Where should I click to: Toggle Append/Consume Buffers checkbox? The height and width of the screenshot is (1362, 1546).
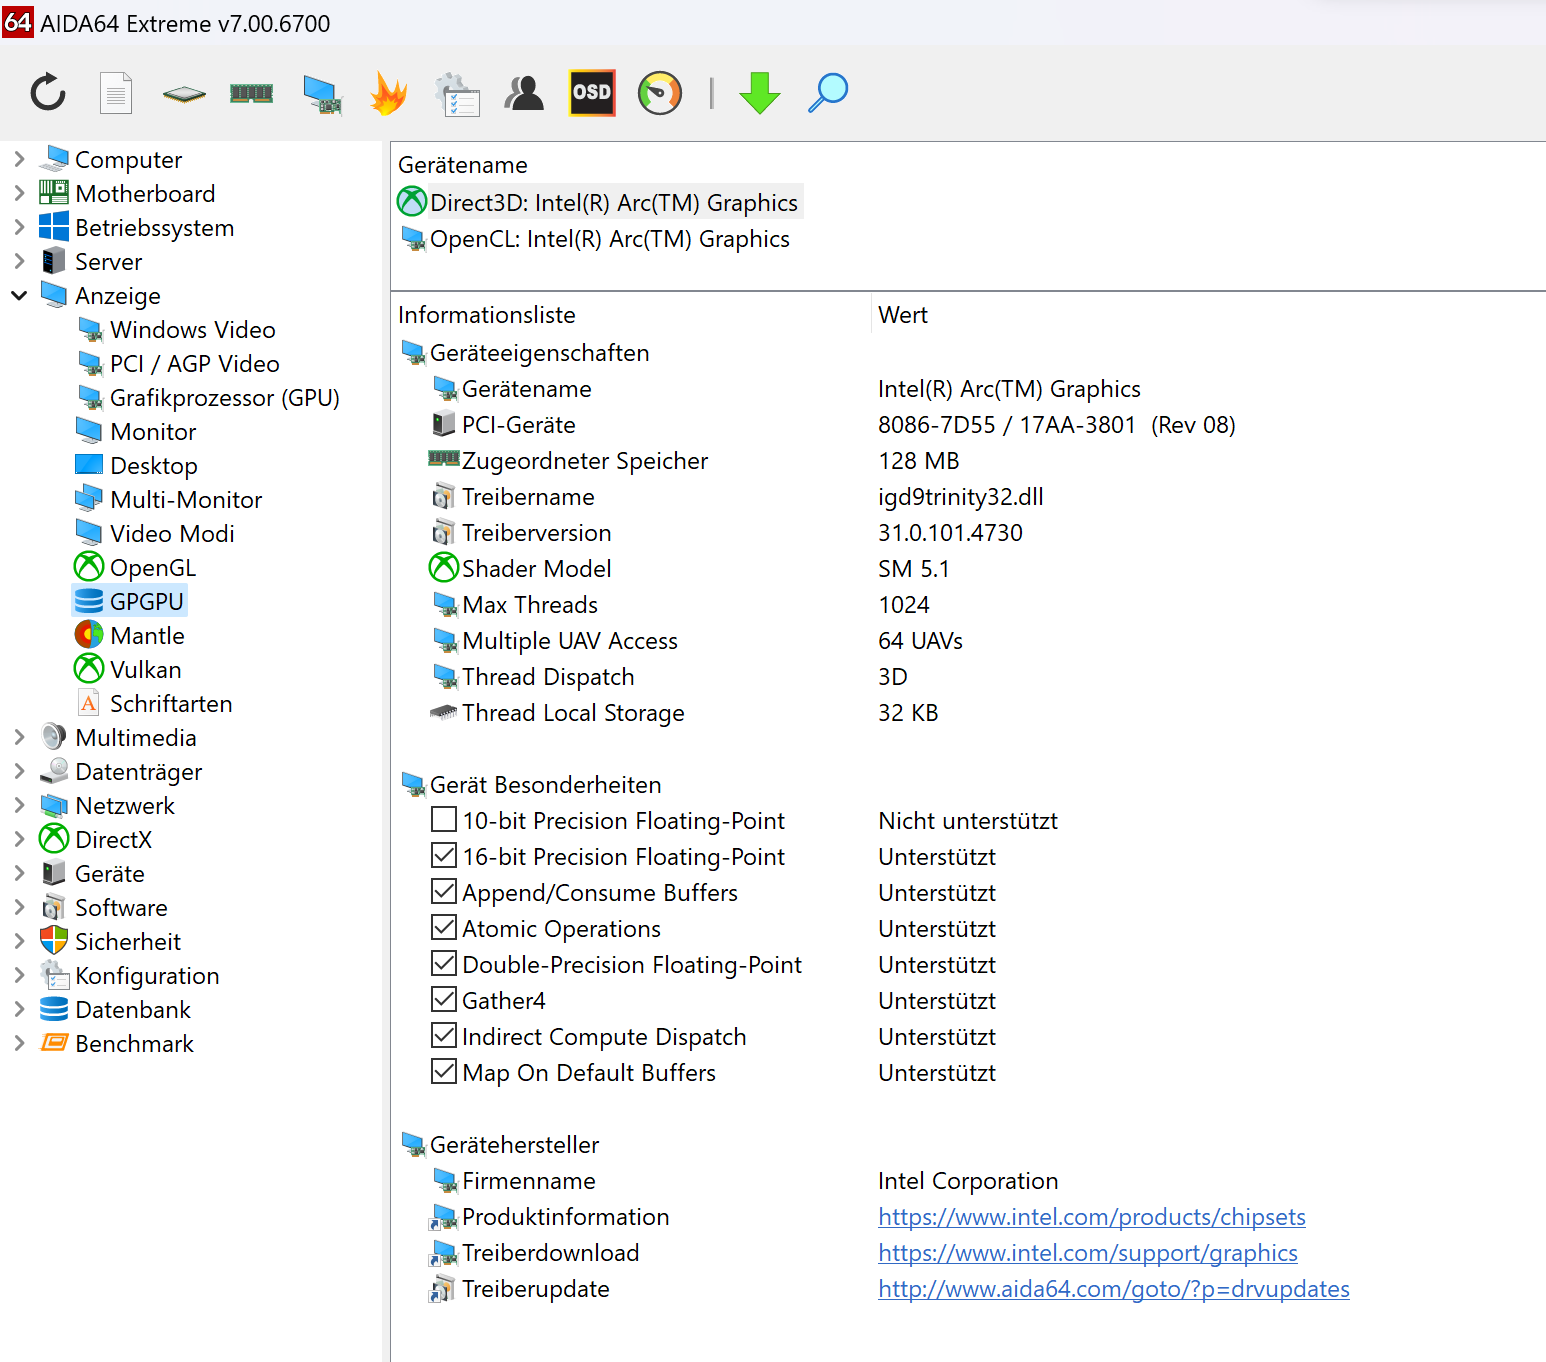[x=444, y=891]
